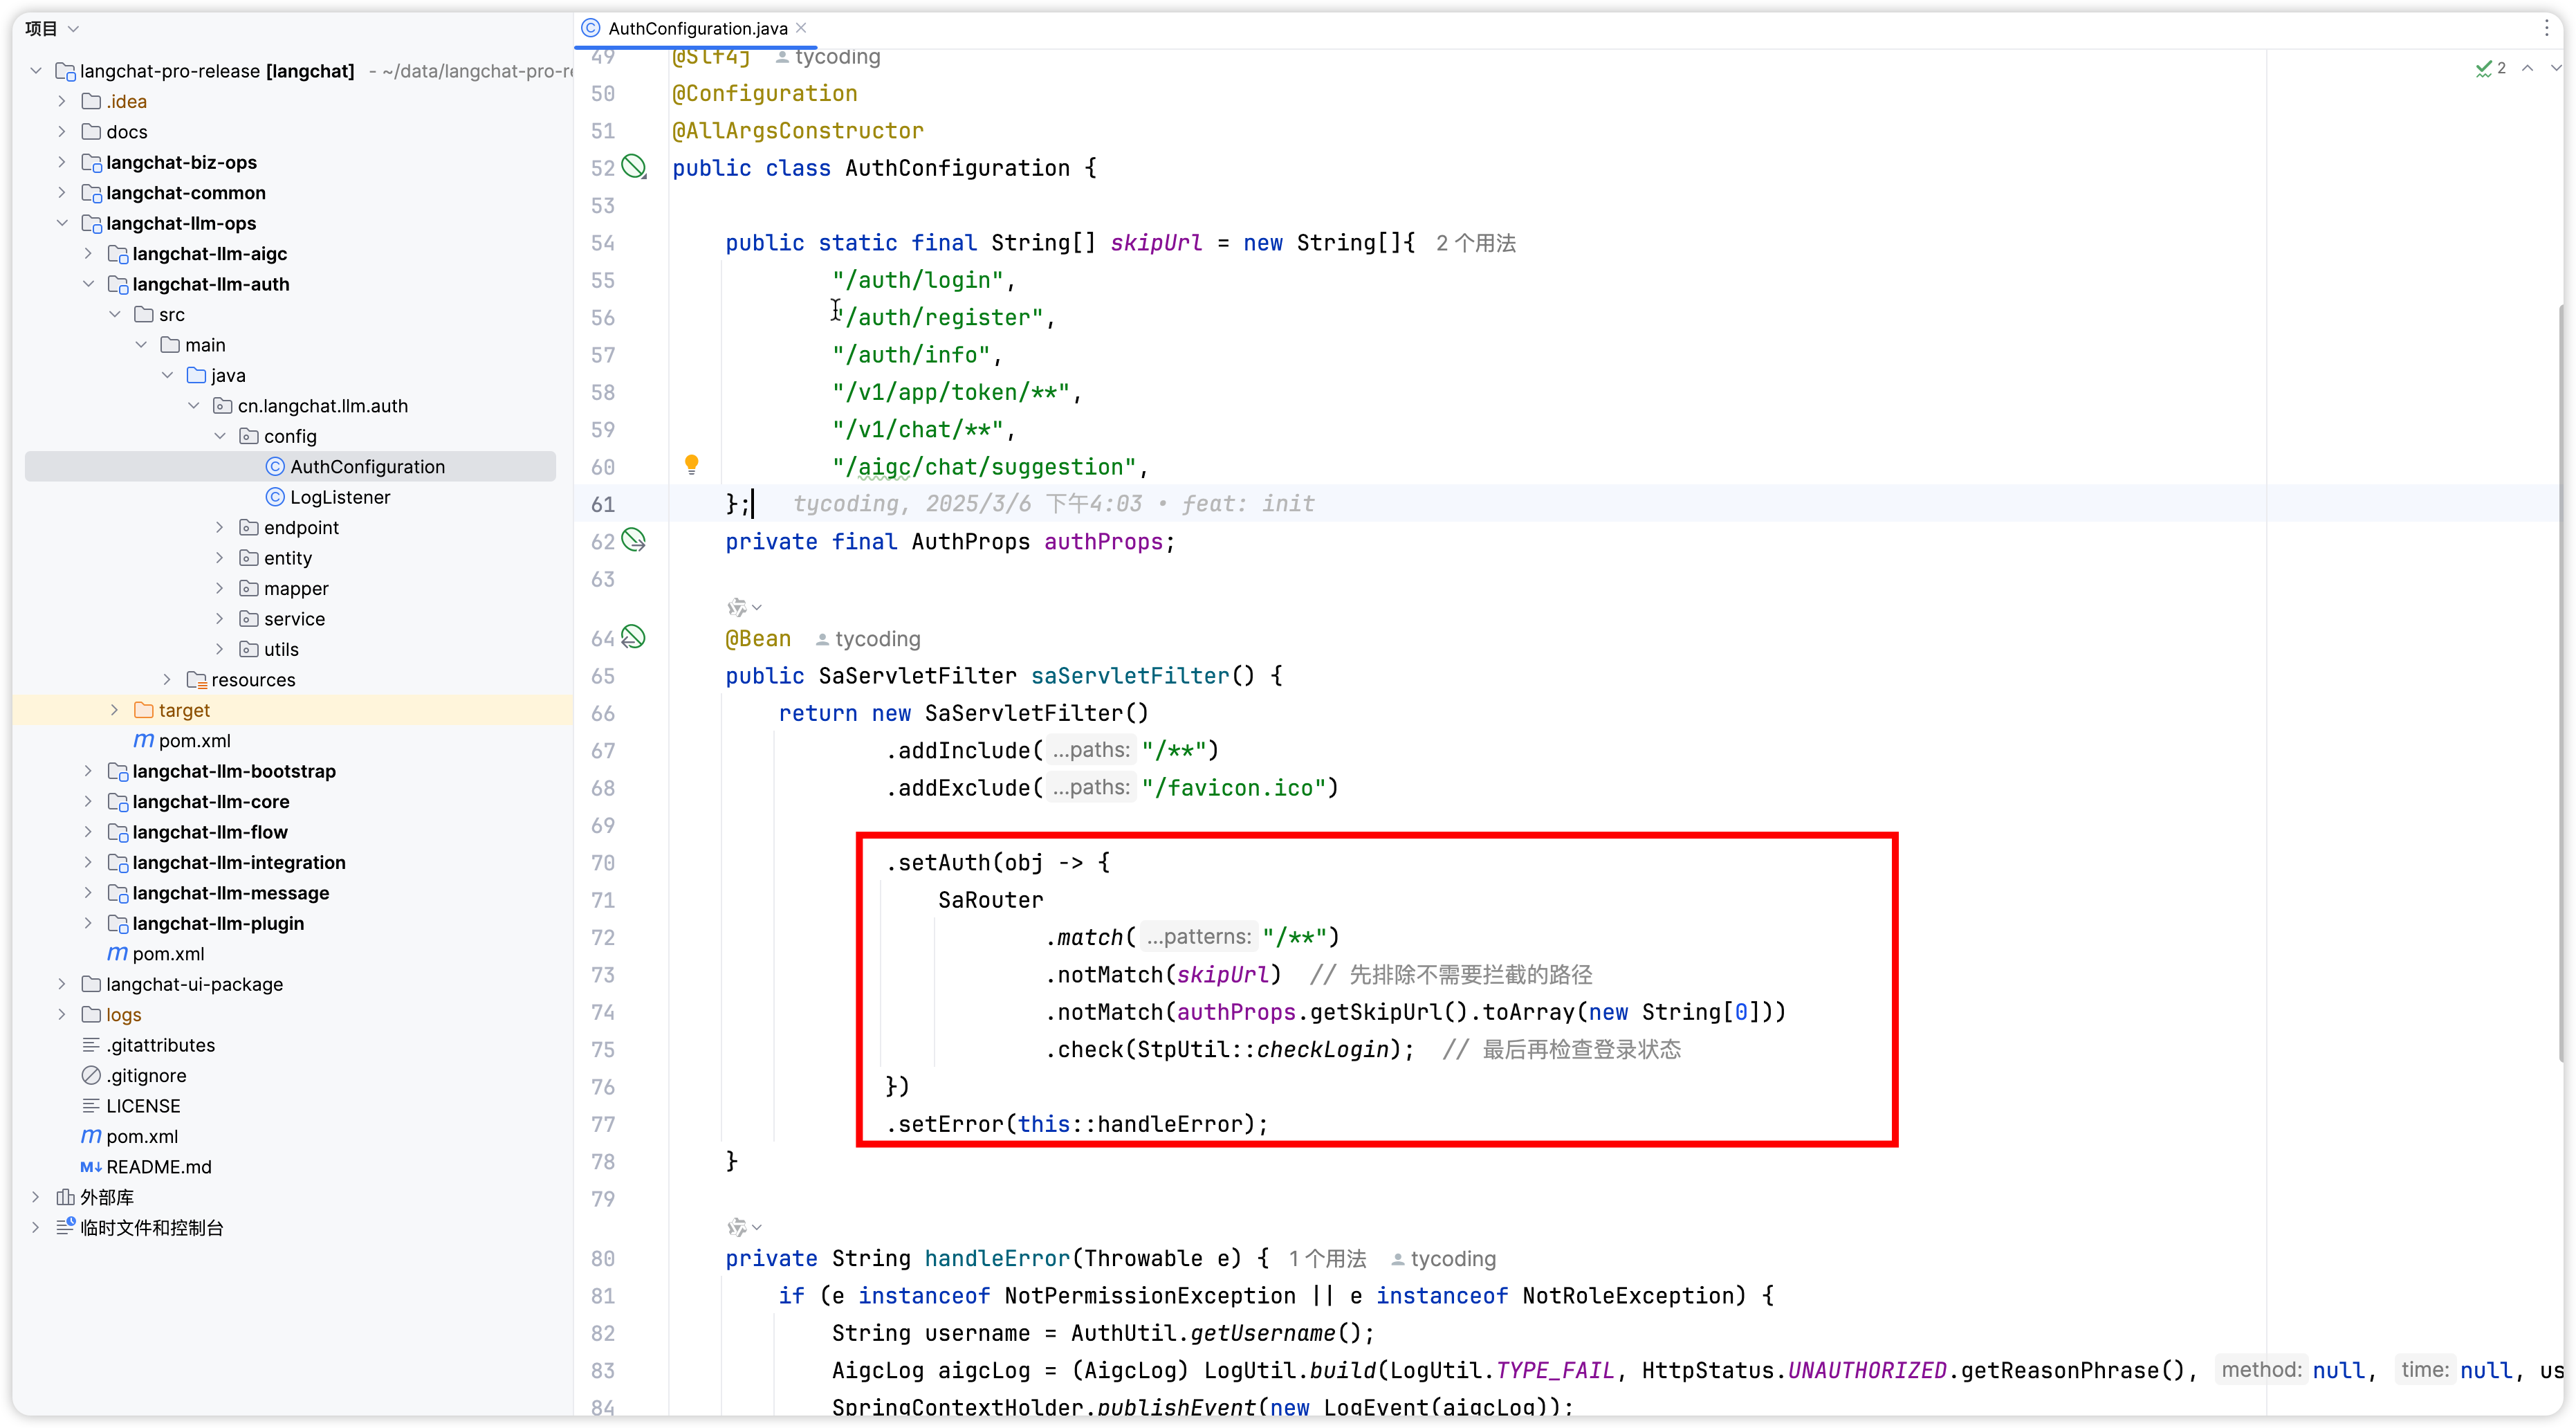The height and width of the screenshot is (1428, 2576).
Task: Click the light bulb quick-fix icon
Action: [691, 464]
